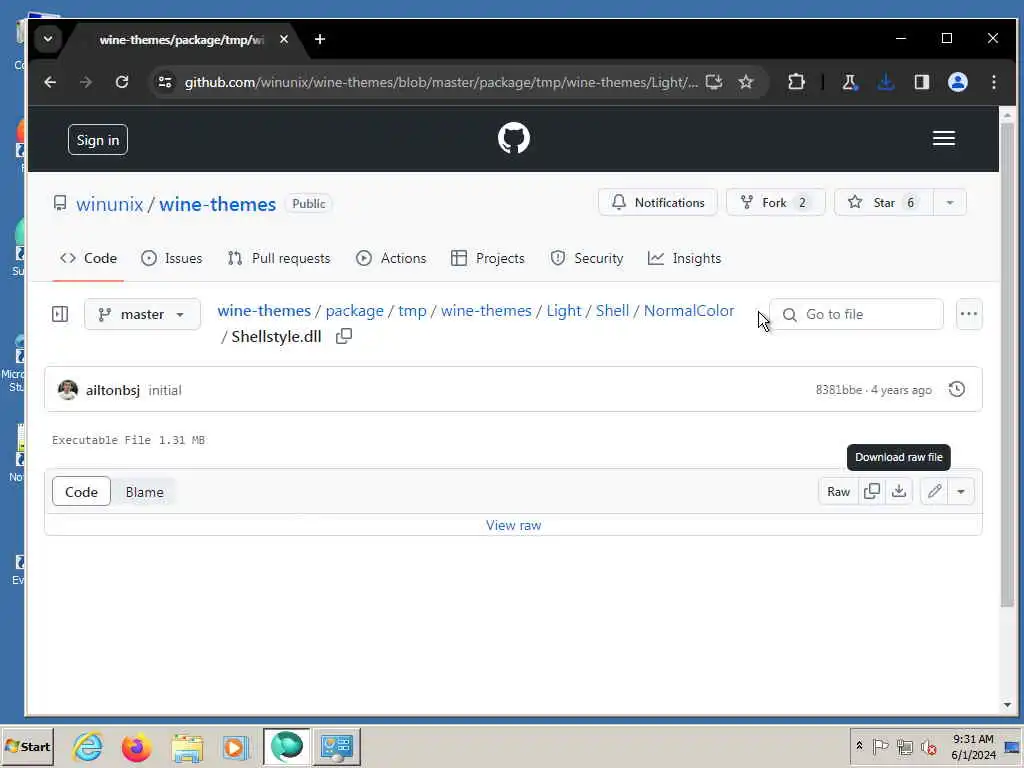
Task: Expand the file tree side panel
Action: coord(60,314)
